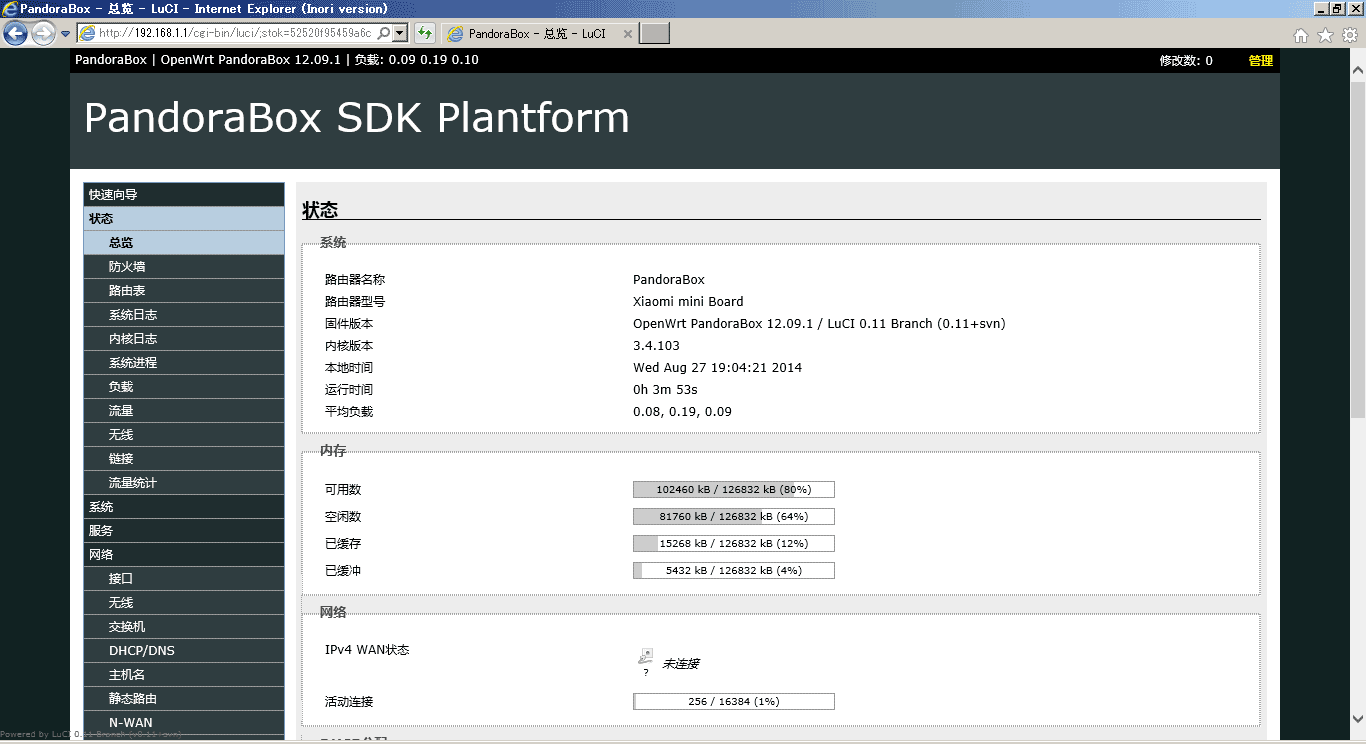Click the Internet Explorer title bar icon
Image resolution: width=1366 pixels, height=744 pixels.
point(10,8)
